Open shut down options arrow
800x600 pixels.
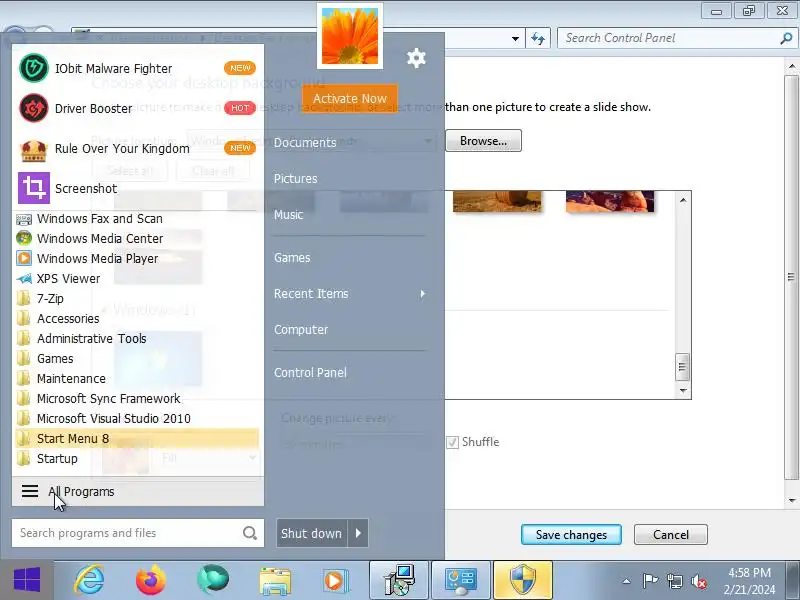click(x=358, y=533)
